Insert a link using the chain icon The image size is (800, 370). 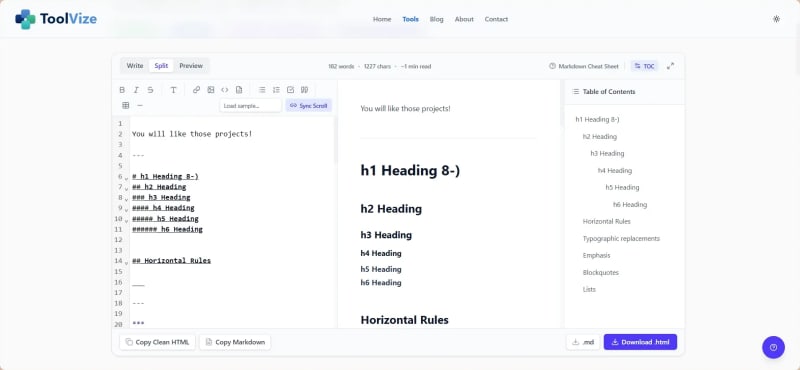point(196,90)
